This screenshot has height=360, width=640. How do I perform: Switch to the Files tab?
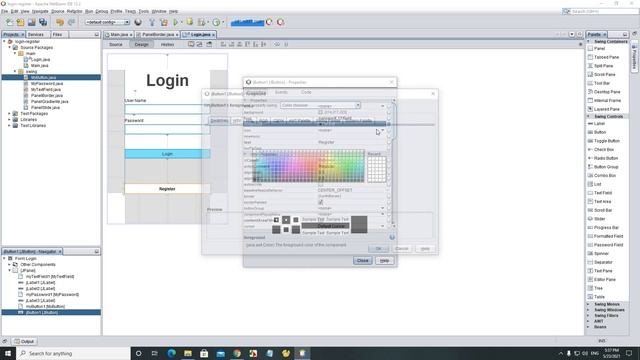[57, 35]
